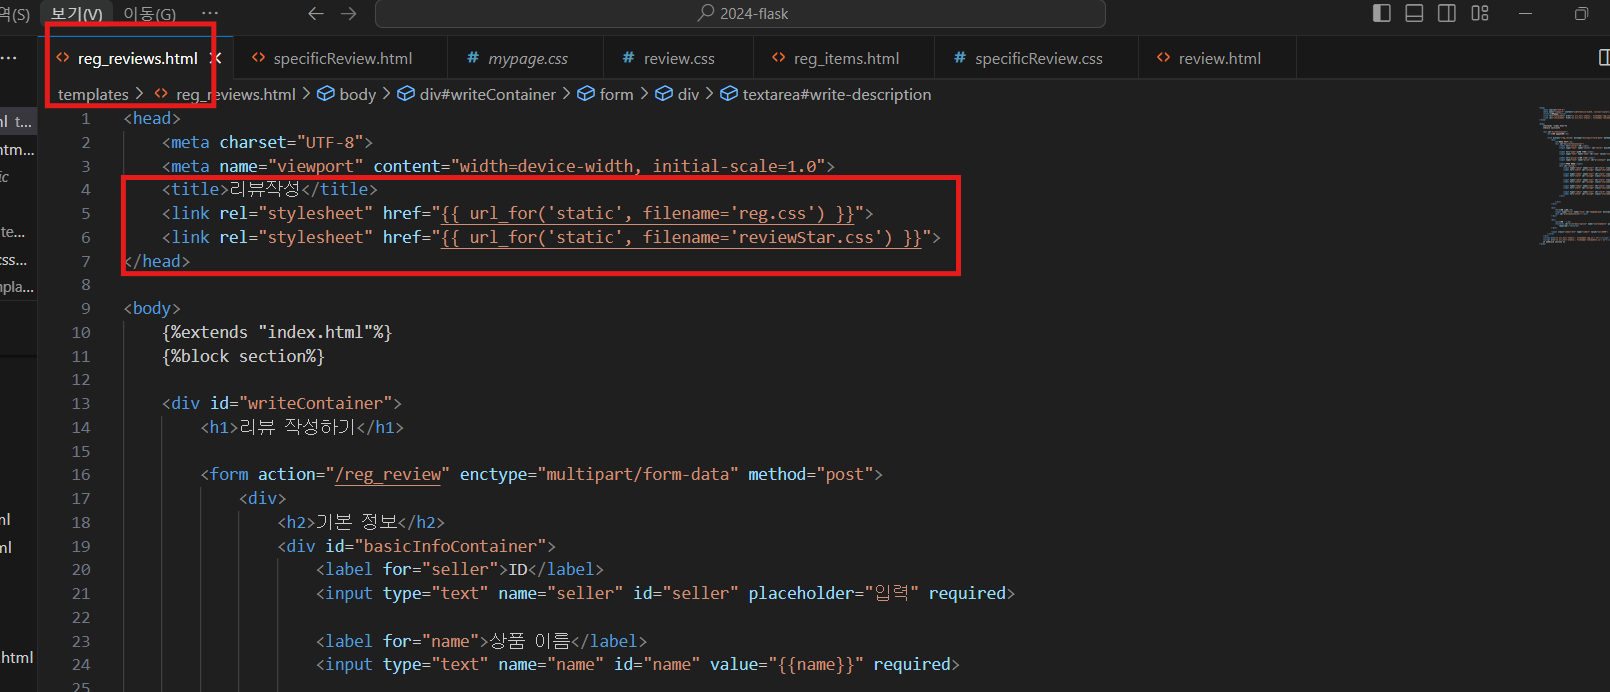Viewport: 1610px width, 692px height.
Task: Click the CSS hash icon on mypage.css tab
Action: pos(473,58)
